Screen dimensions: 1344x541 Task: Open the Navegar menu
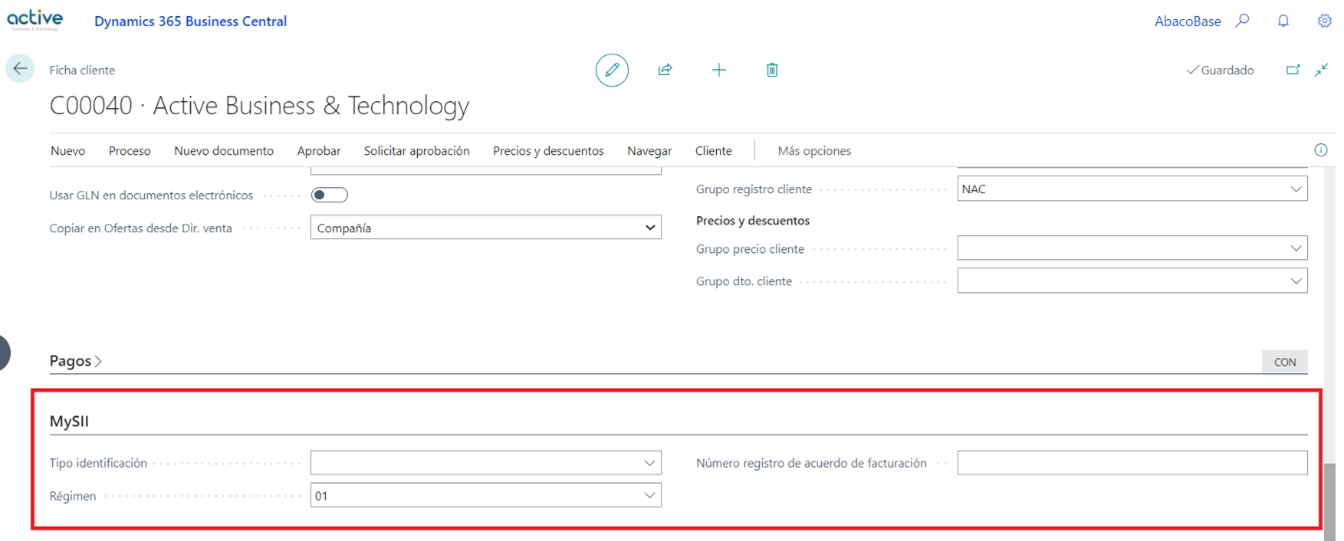tap(649, 151)
